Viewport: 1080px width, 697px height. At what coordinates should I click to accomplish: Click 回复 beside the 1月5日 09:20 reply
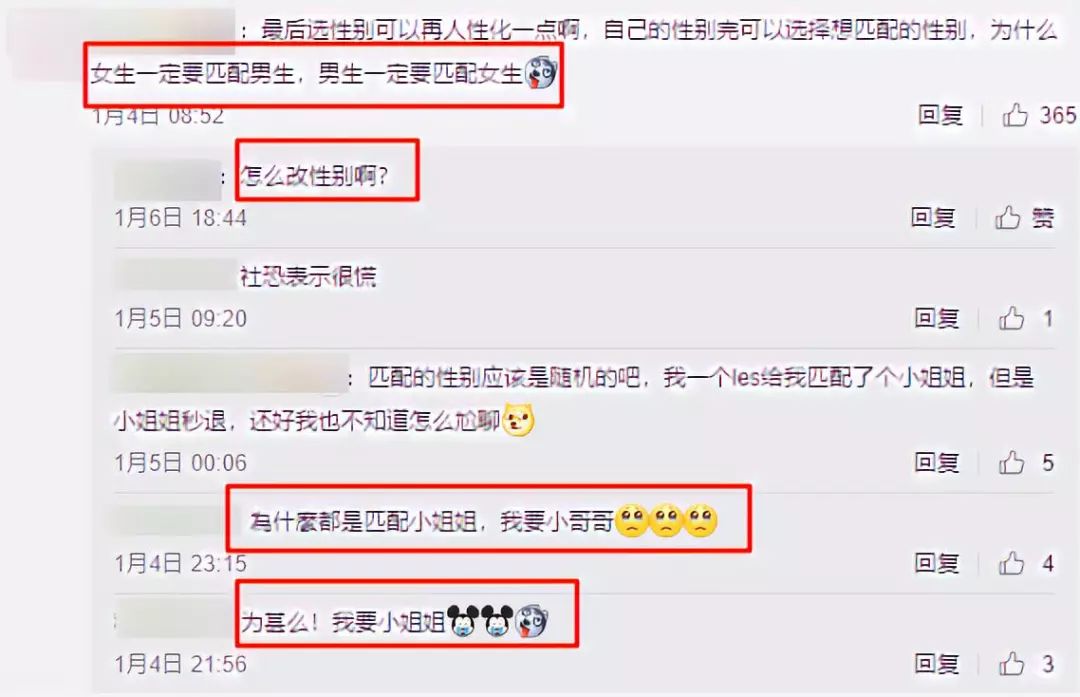(937, 318)
